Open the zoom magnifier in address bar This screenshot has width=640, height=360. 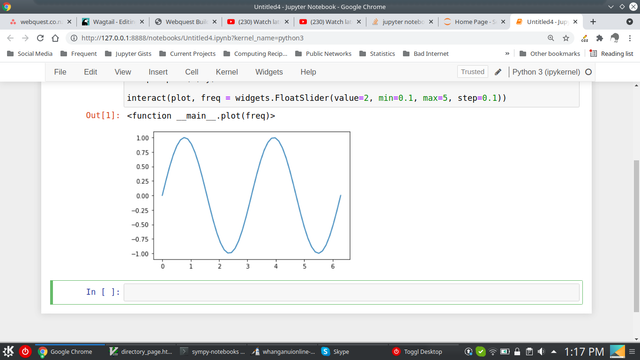[x=551, y=38]
